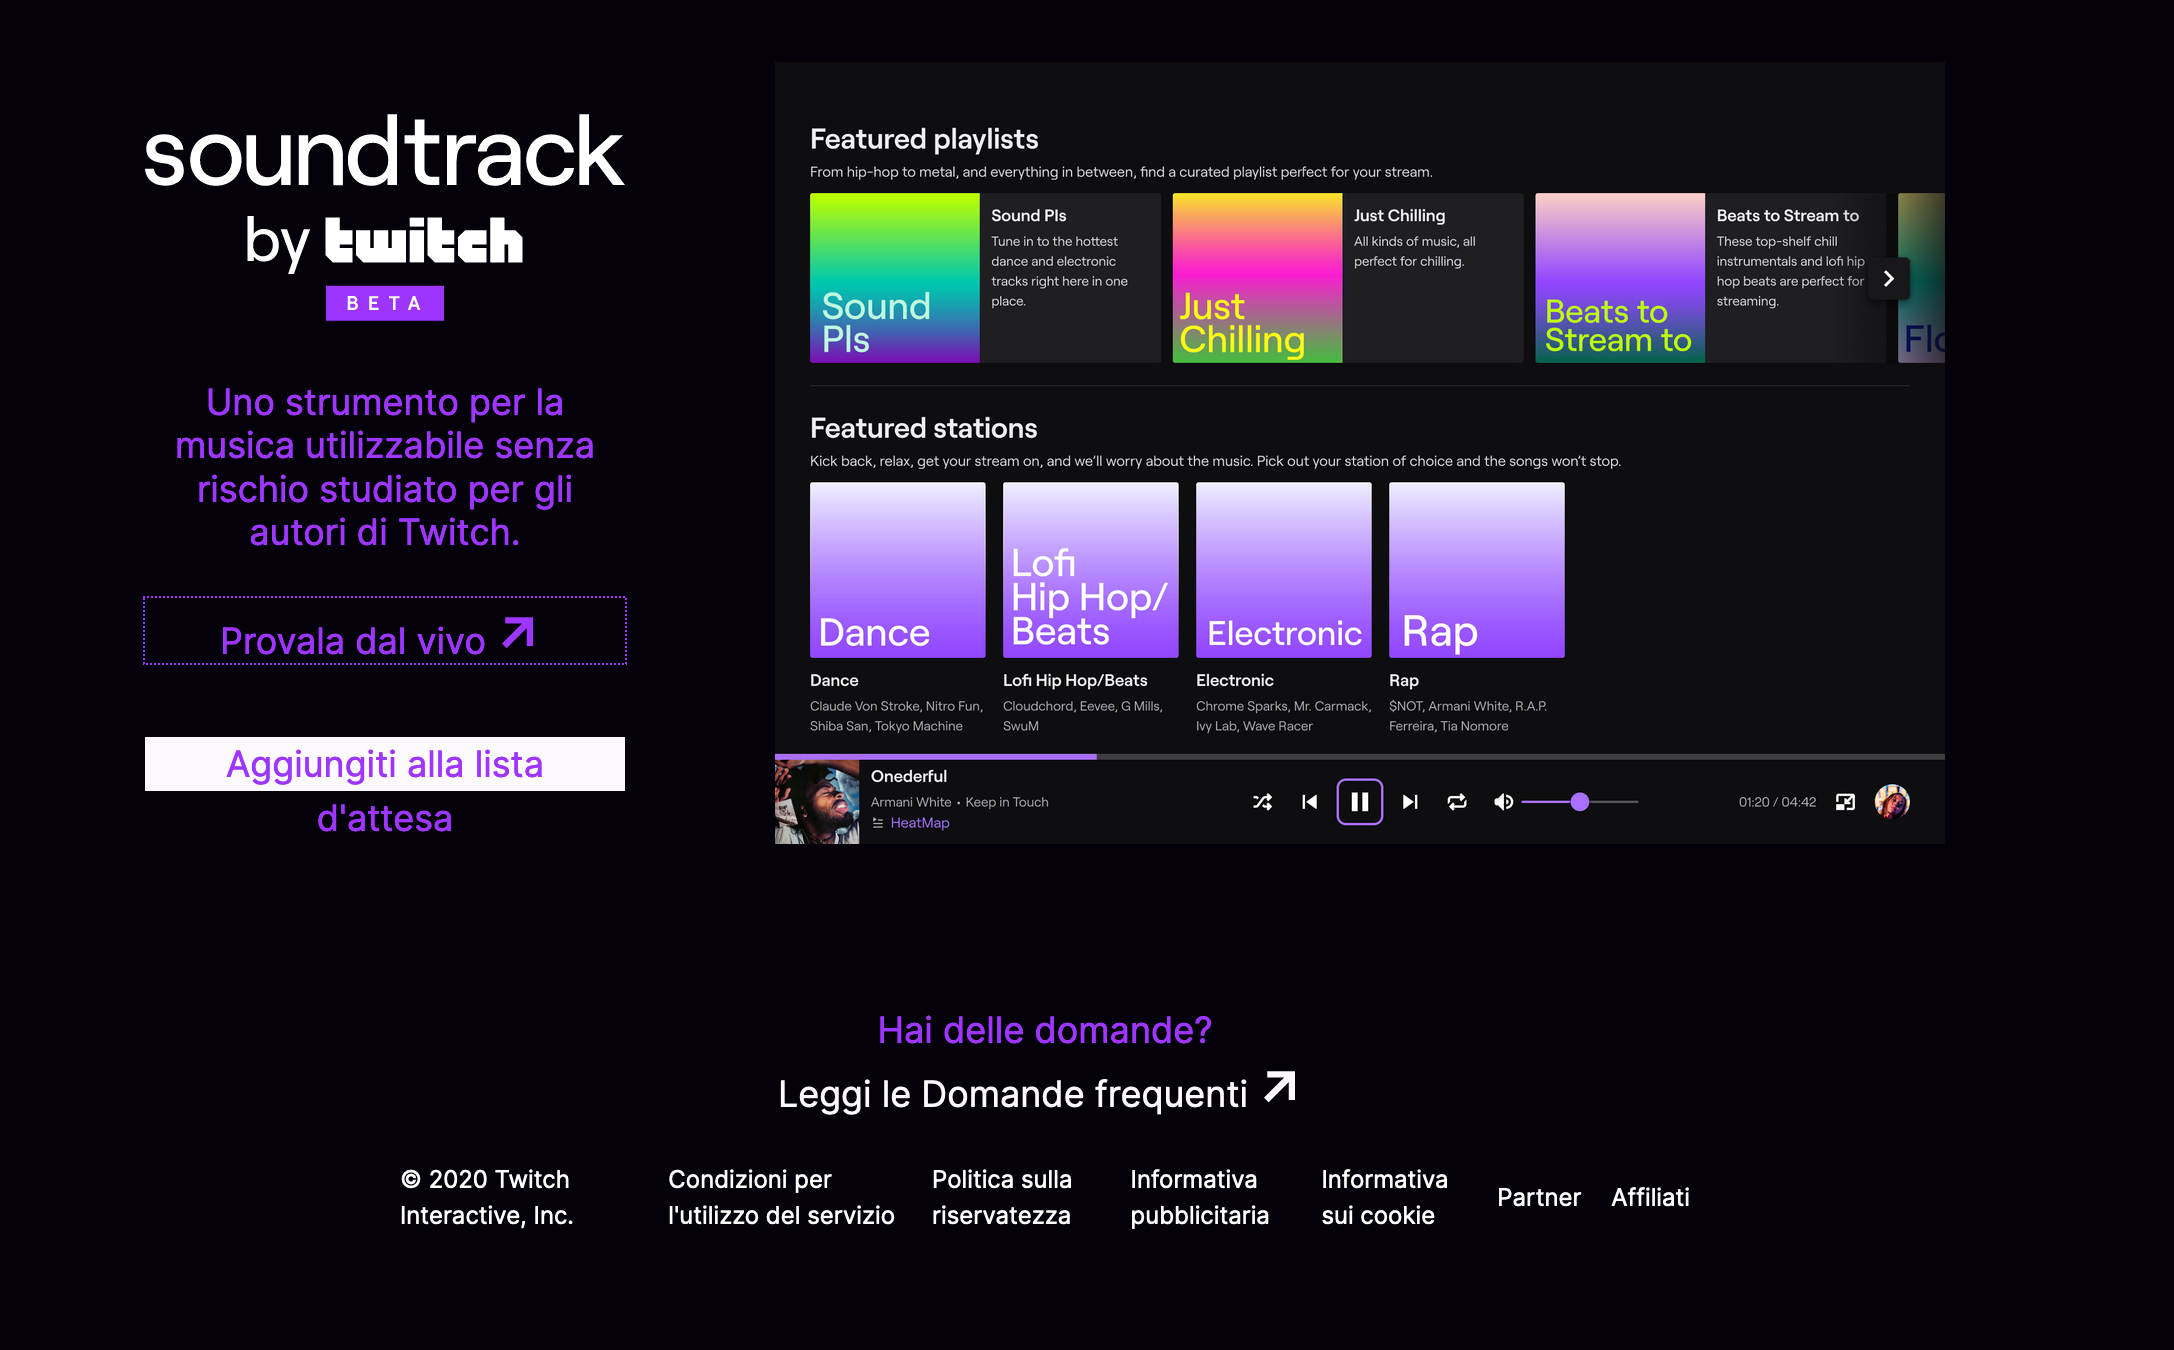The image size is (2174, 1350).
Task: Open the mini player popout icon
Action: [1845, 802]
